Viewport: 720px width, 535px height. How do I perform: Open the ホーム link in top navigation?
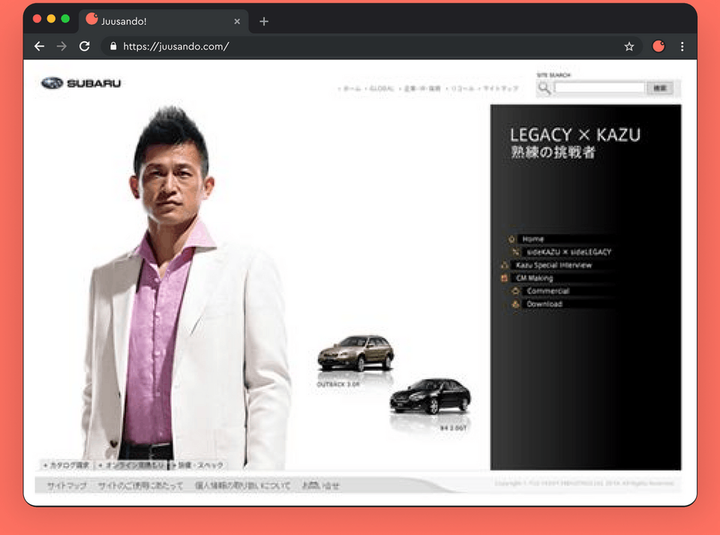(x=352, y=89)
